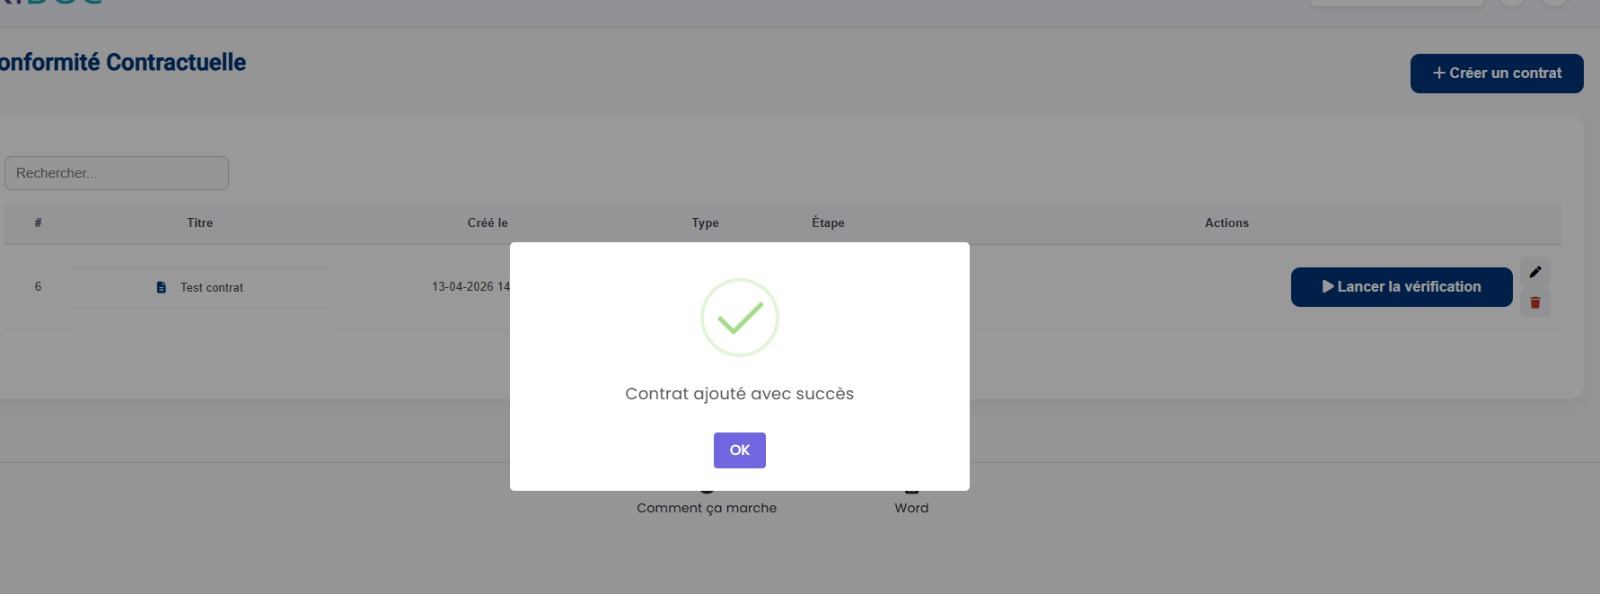
Task: Focus the Rechercher search field
Action: click(116, 173)
